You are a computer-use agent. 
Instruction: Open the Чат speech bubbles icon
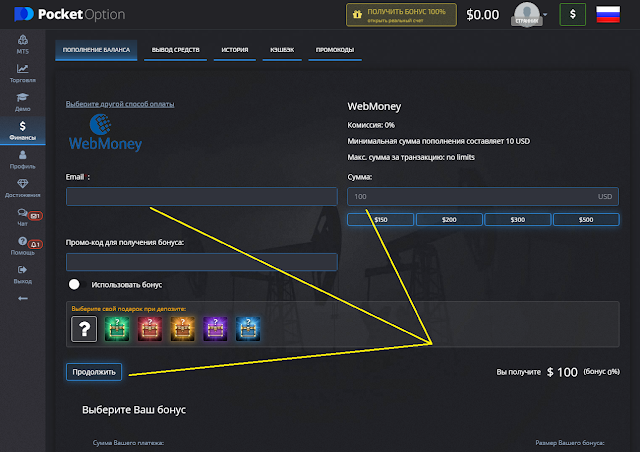click(x=22, y=213)
